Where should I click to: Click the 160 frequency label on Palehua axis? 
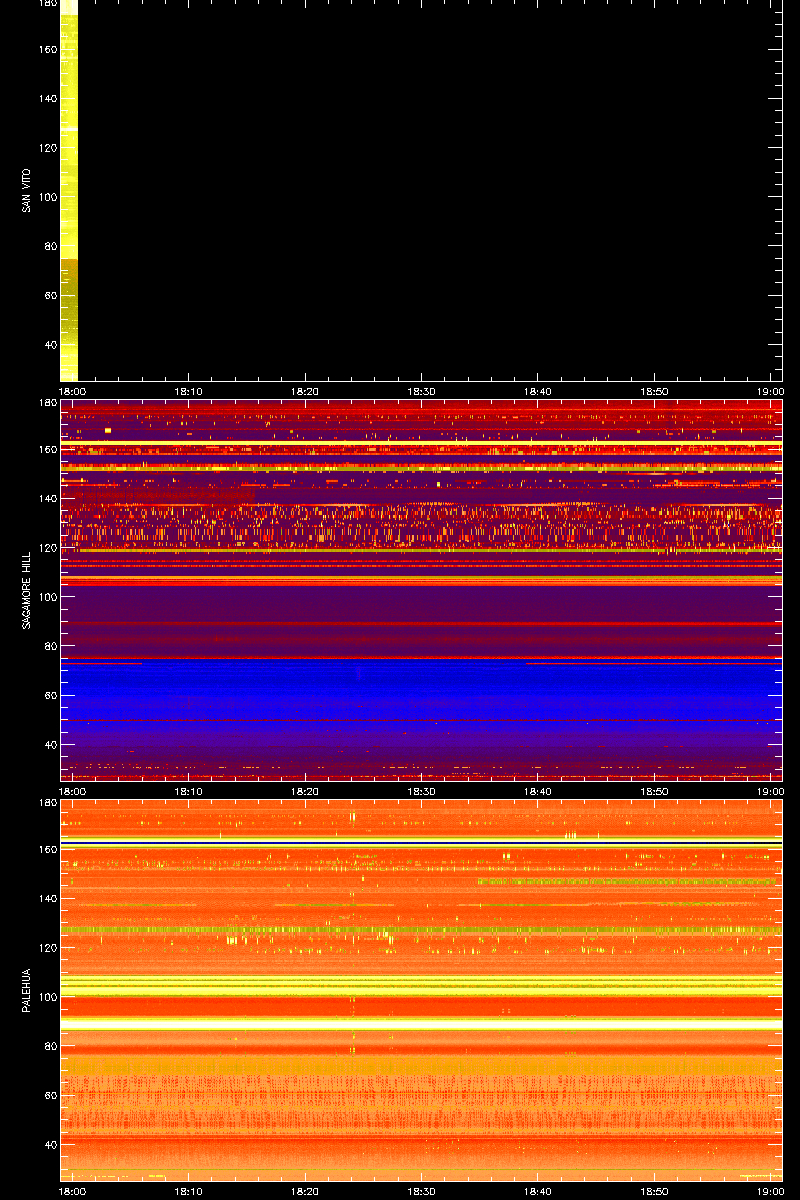coord(47,850)
